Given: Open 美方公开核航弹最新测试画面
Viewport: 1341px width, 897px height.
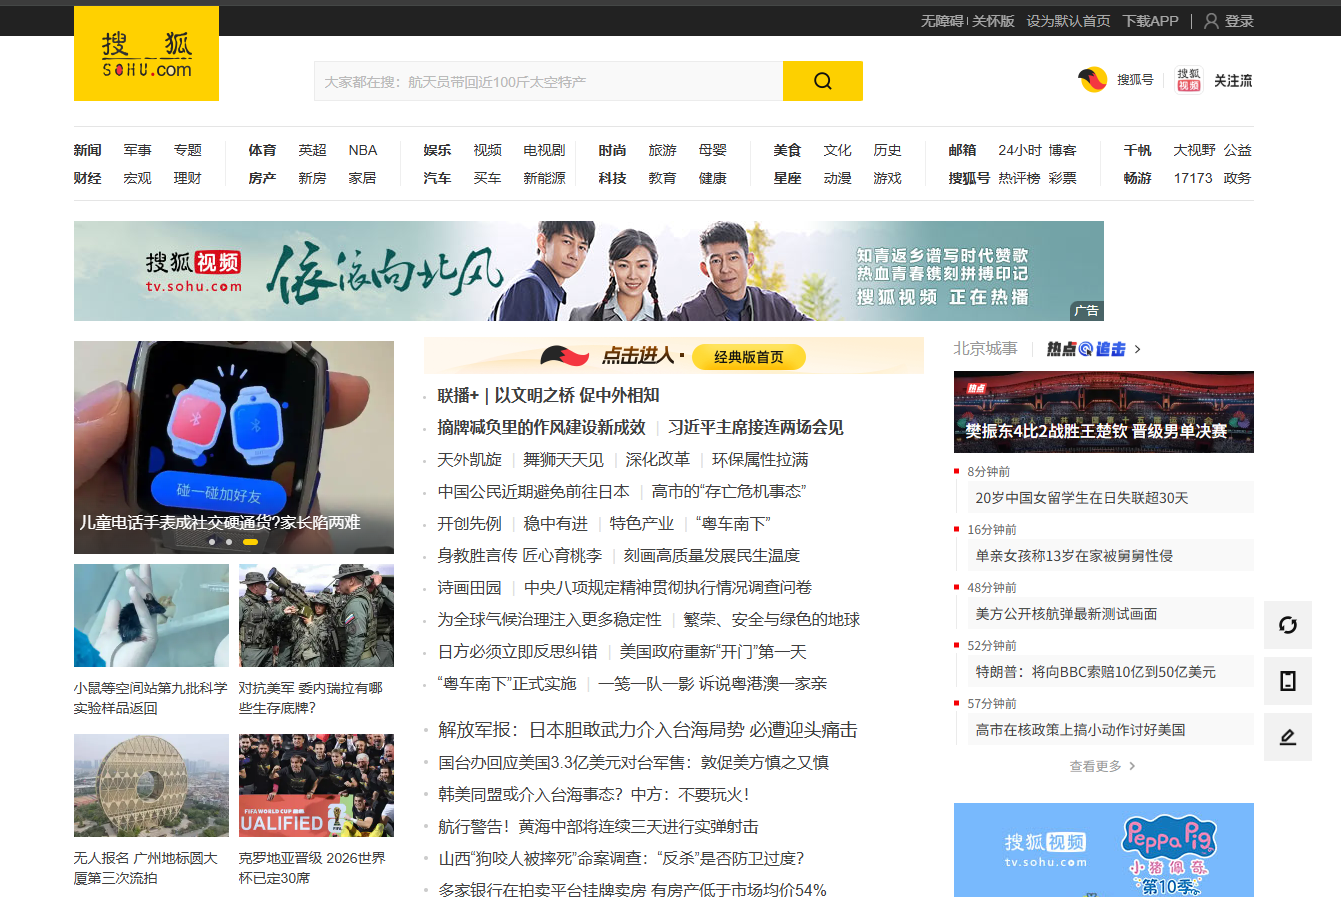Looking at the screenshot, I should (x=1066, y=614).
